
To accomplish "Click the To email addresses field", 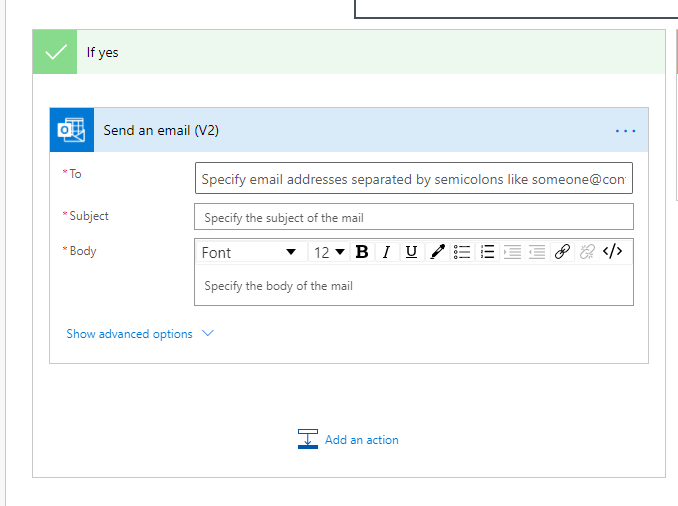I will pos(414,178).
